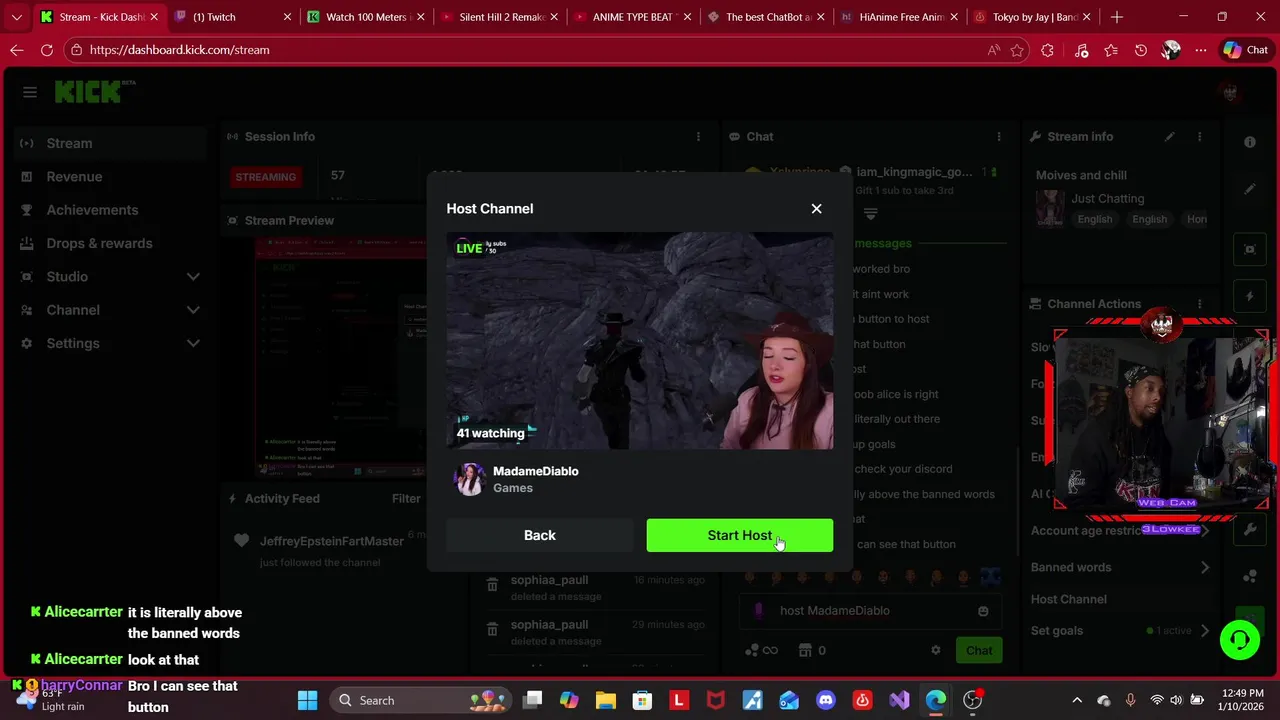Viewport: 1280px width, 720px height.
Task: Open the Session Info panel options menu
Action: click(x=698, y=136)
